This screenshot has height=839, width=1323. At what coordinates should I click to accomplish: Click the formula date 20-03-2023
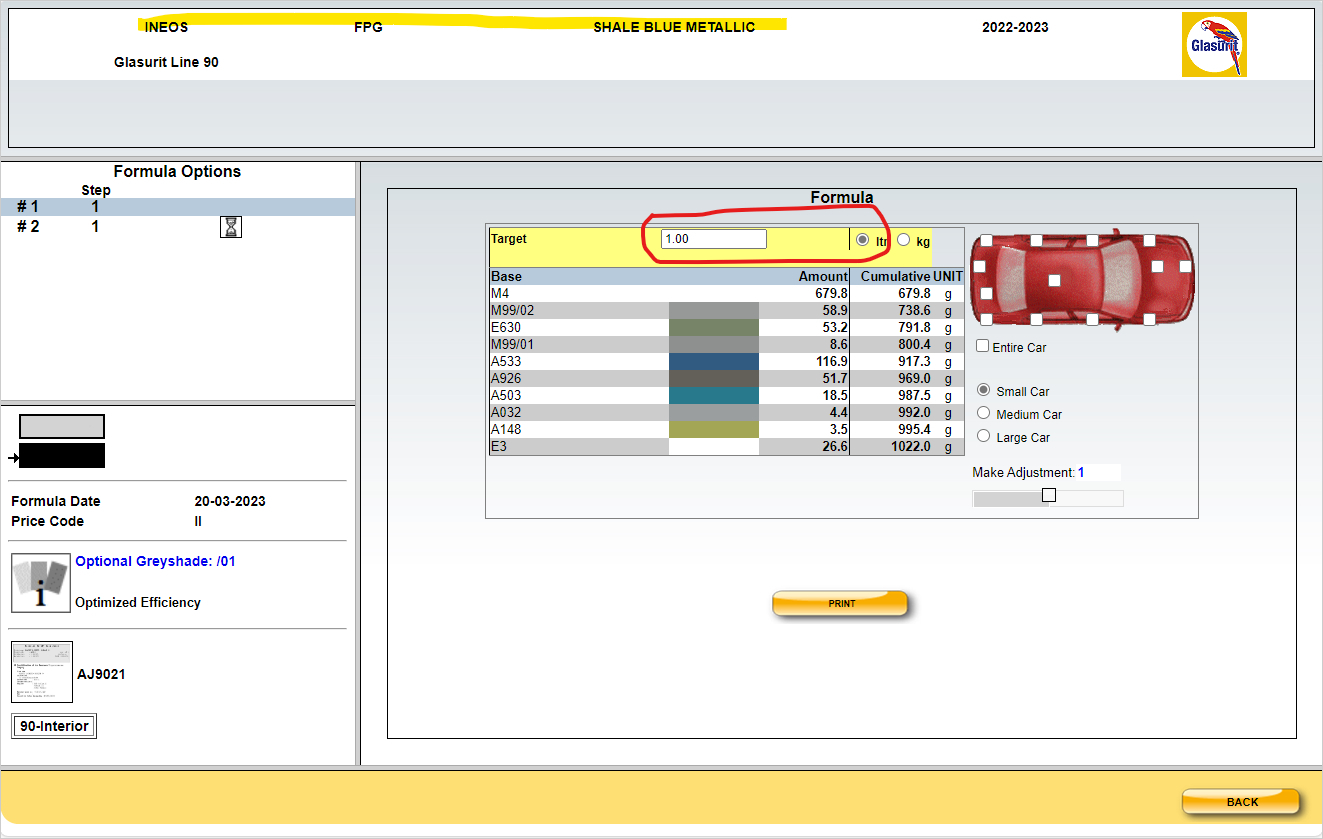click(x=230, y=501)
